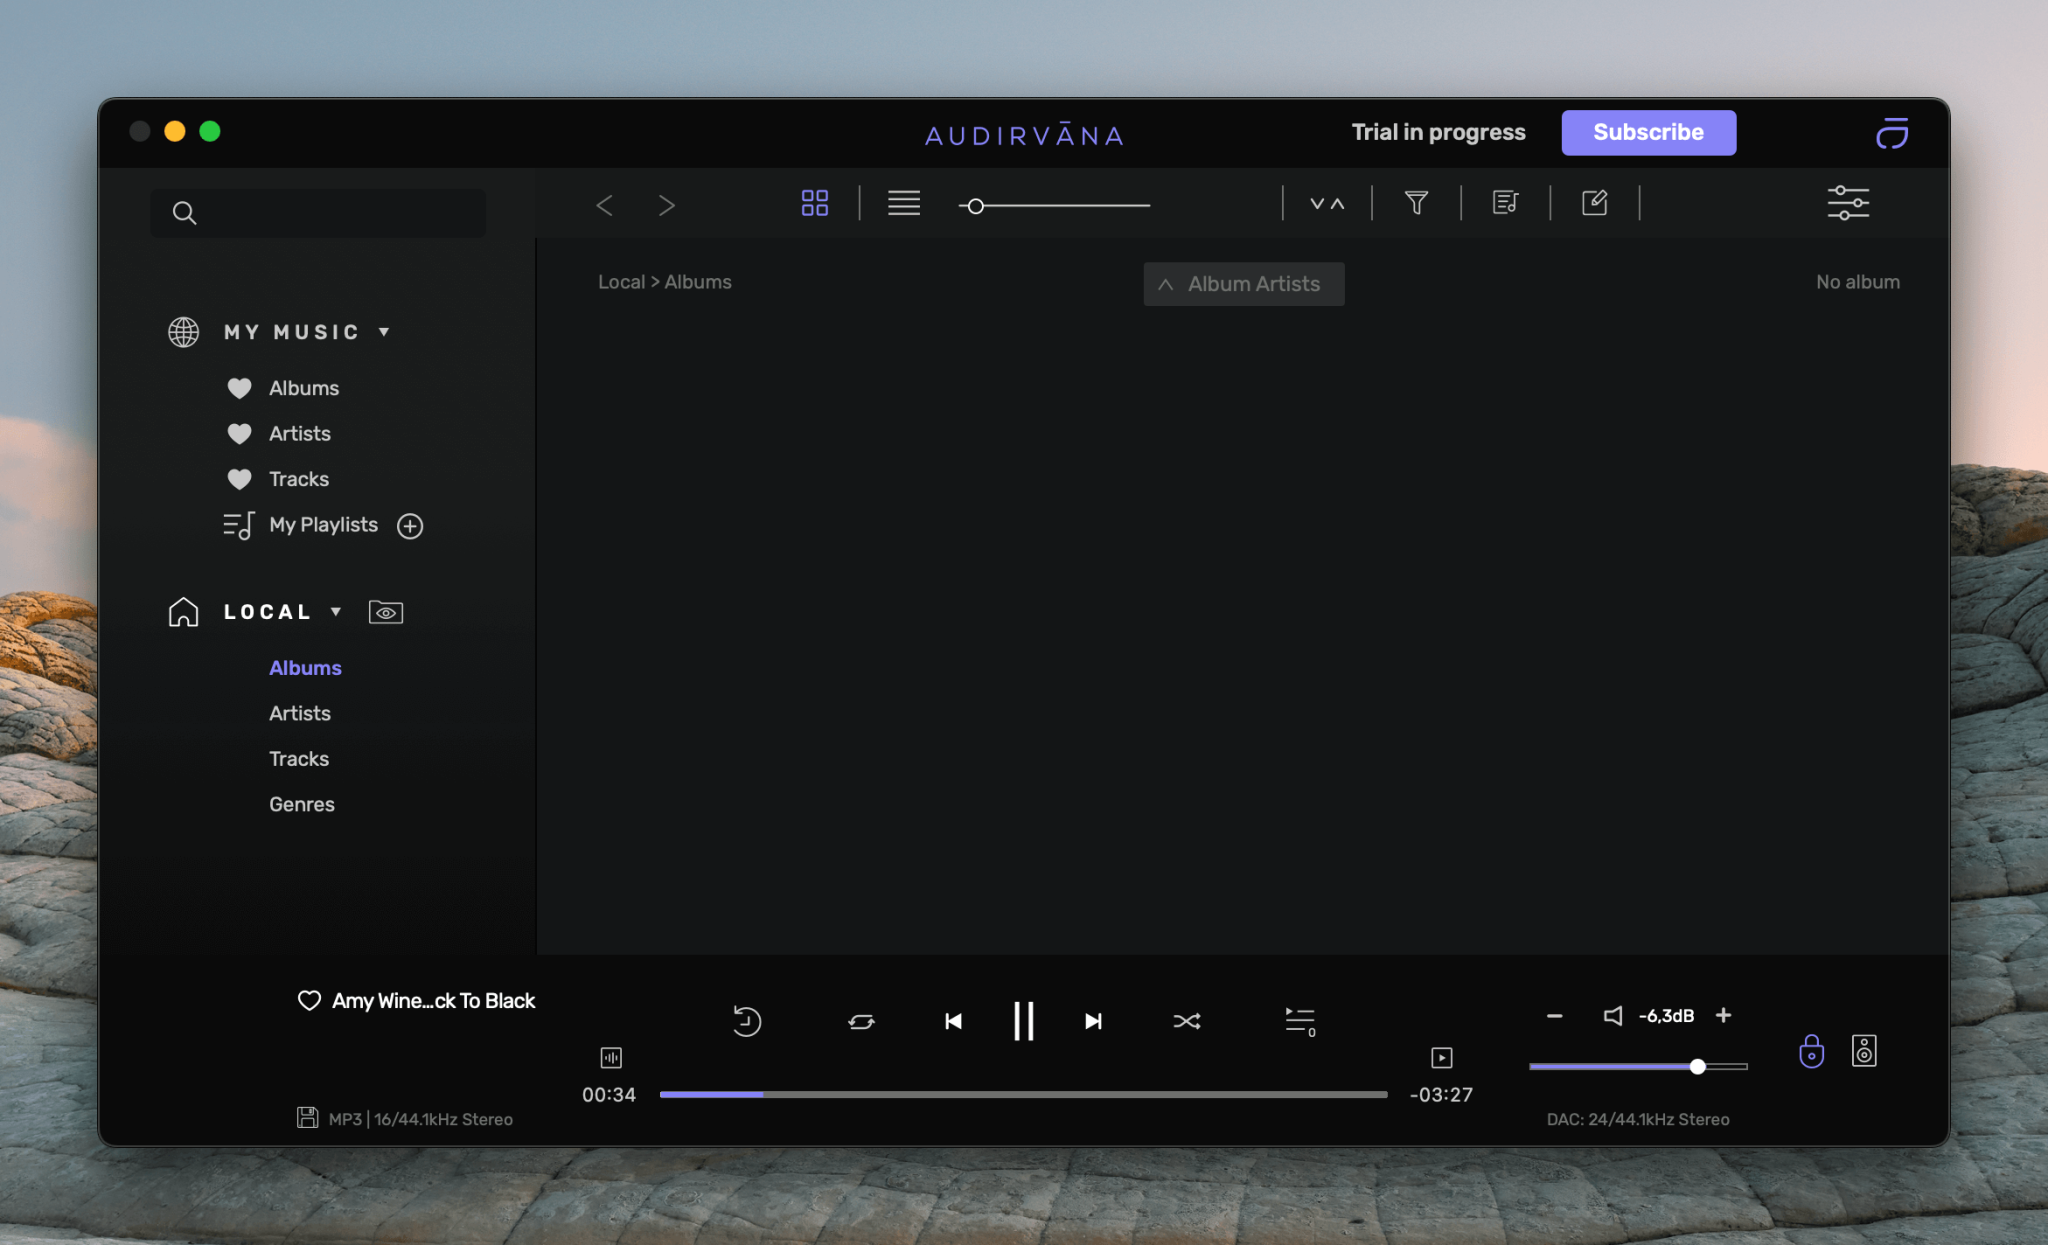Click the repeat/loop track icon
This screenshot has height=1245, width=2048.
click(x=860, y=1020)
